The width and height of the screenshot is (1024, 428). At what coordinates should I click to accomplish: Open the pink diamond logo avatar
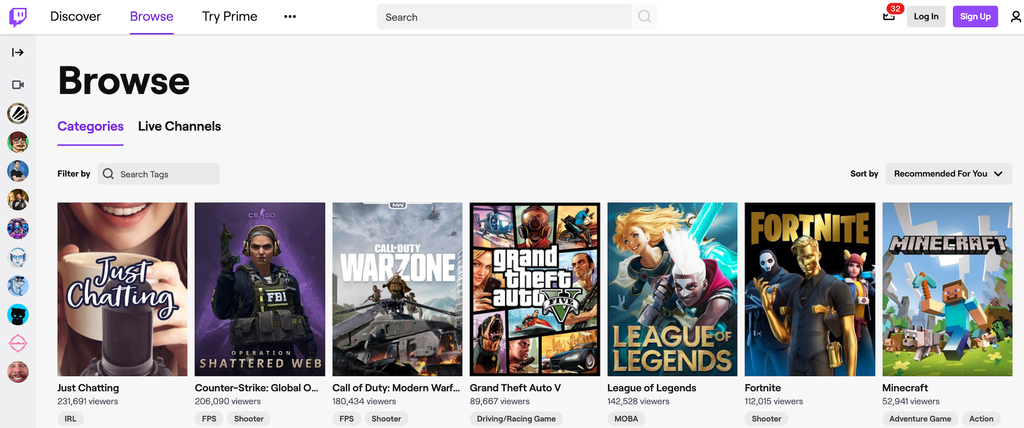pyautogui.click(x=18, y=343)
